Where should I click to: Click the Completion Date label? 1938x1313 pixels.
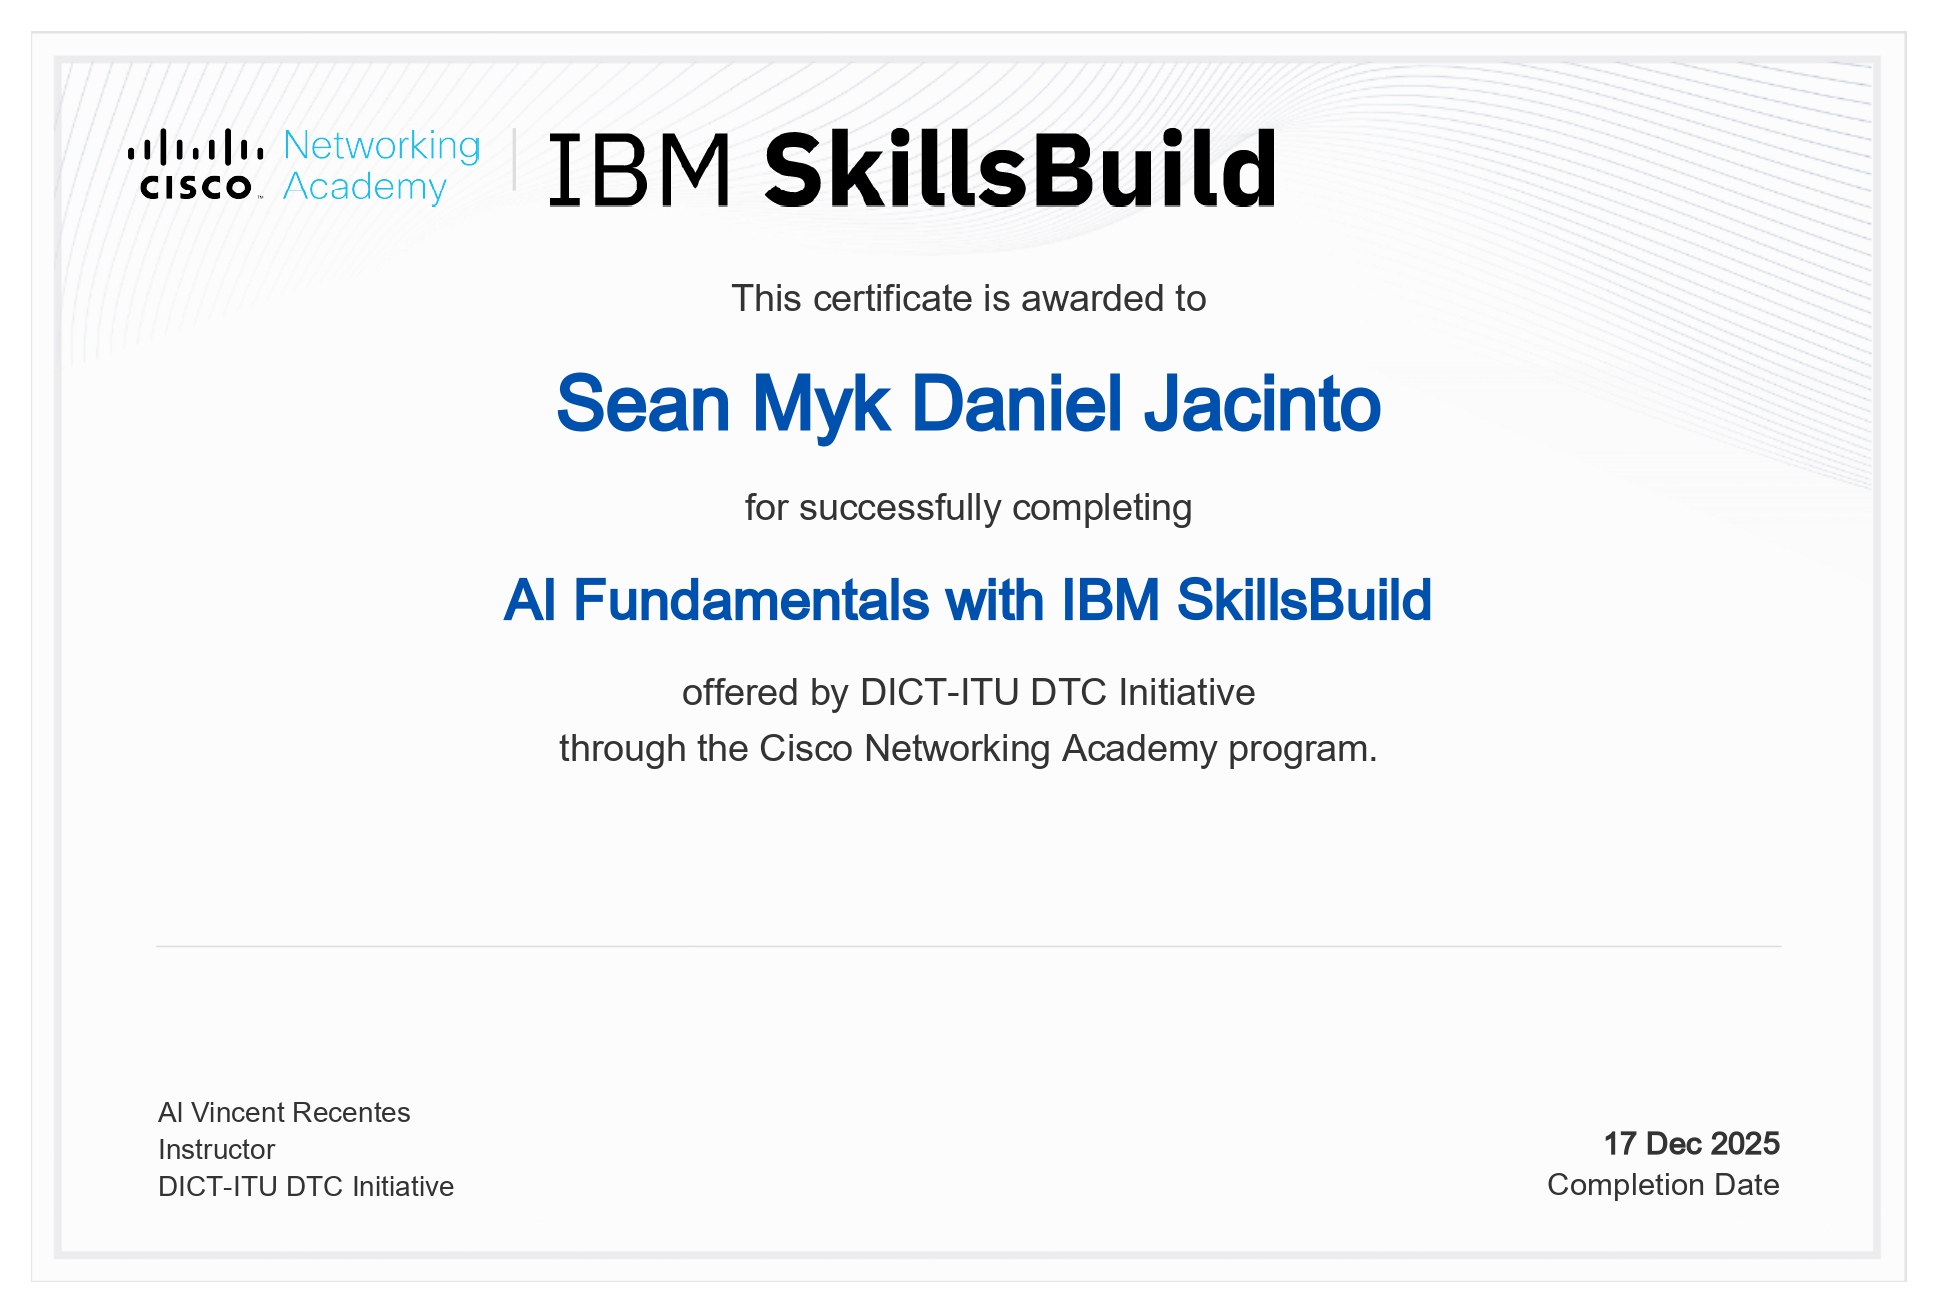point(1663,1185)
